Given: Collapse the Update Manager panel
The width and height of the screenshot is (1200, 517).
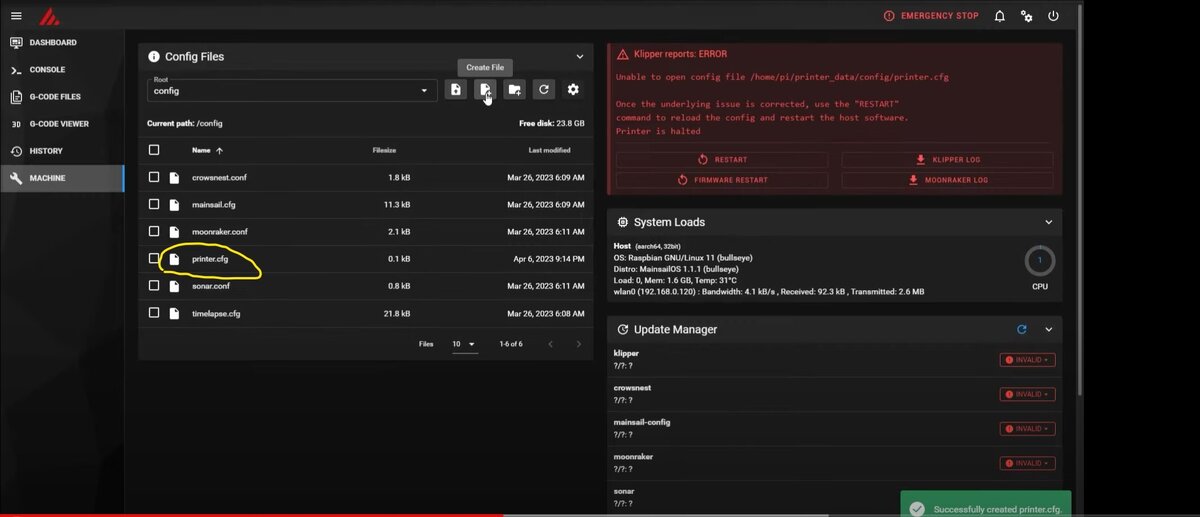Looking at the screenshot, I should tap(1049, 329).
